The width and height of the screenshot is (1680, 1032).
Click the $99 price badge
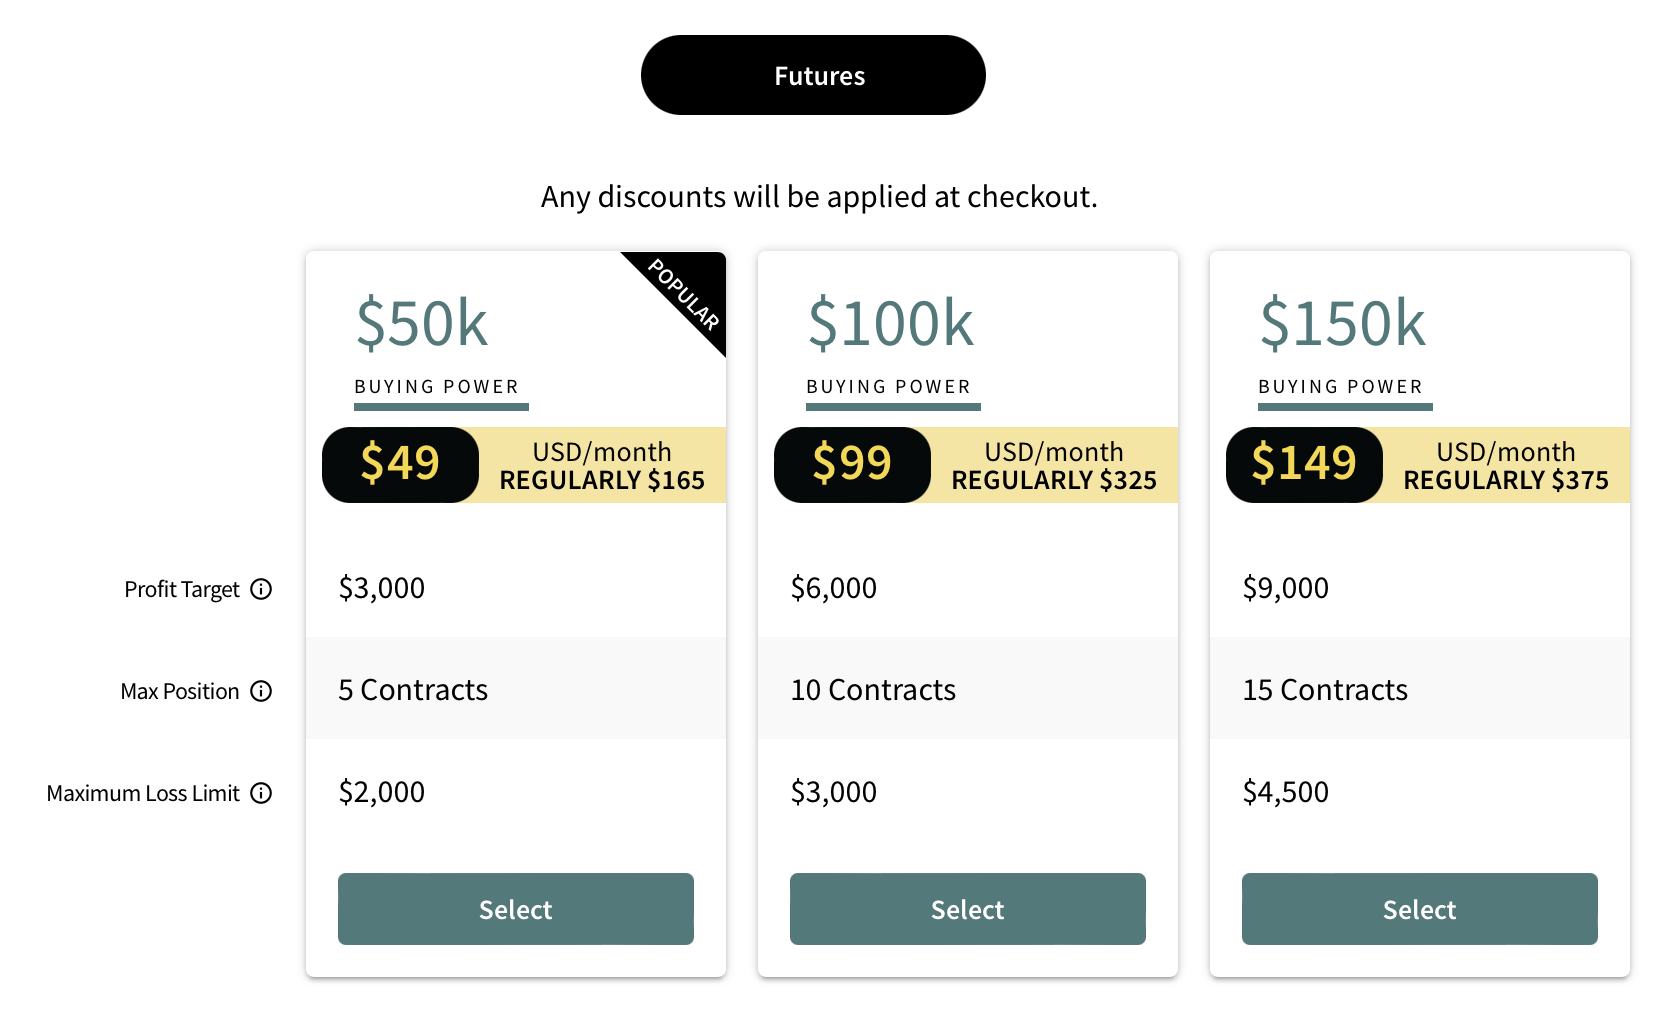point(851,464)
